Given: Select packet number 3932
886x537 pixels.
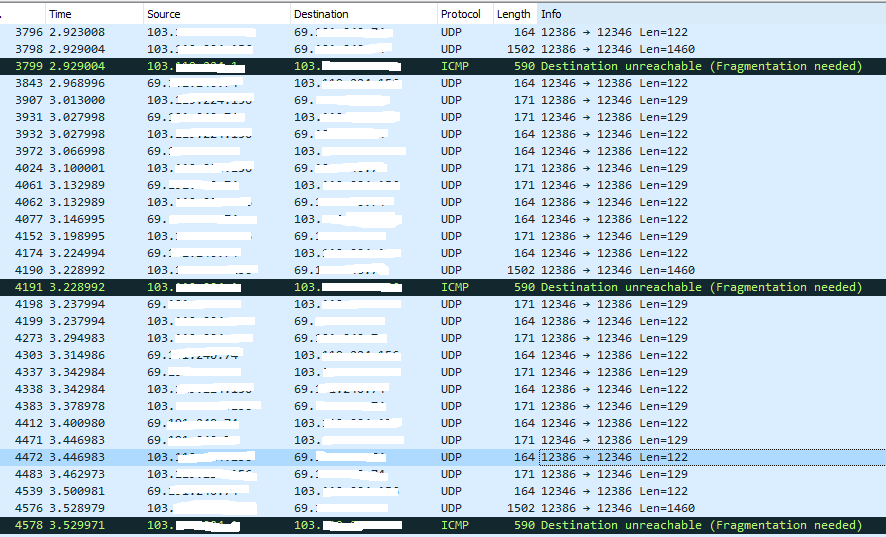Looking at the screenshot, I should [x=443, y=134].
